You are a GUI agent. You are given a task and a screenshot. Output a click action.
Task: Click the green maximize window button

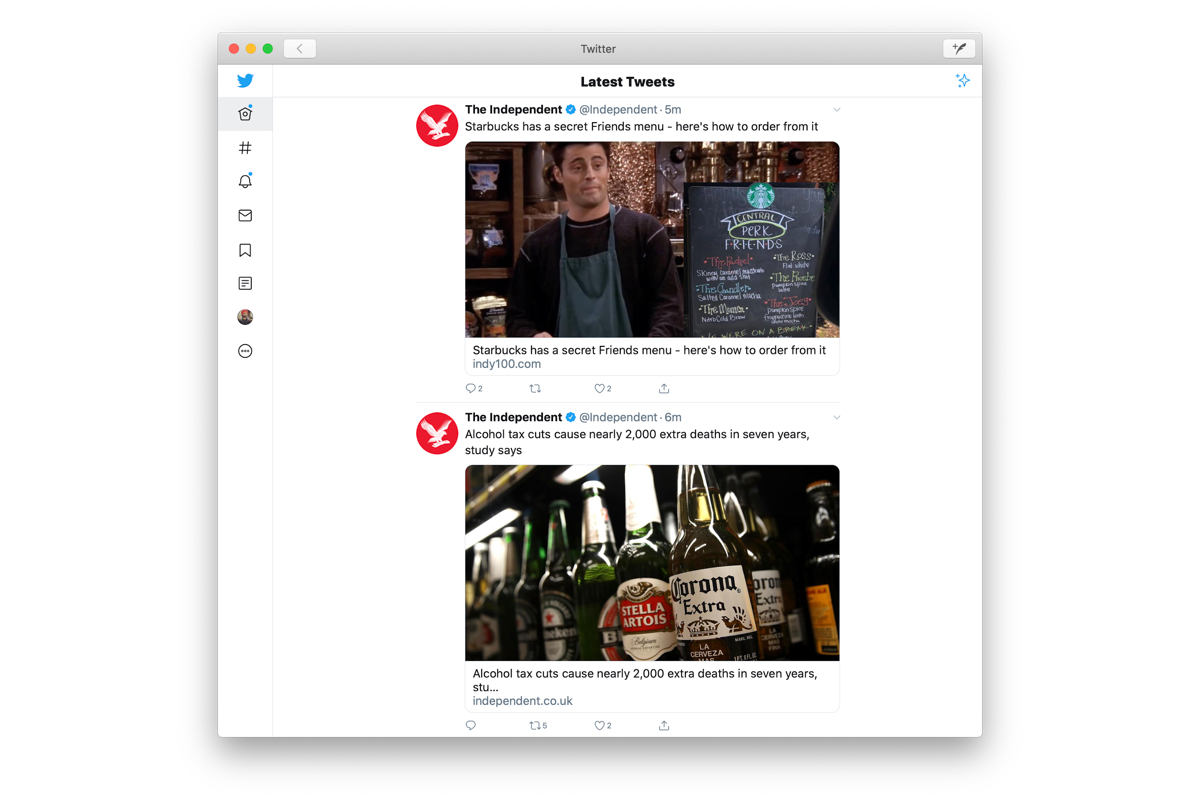coord(268,48)
